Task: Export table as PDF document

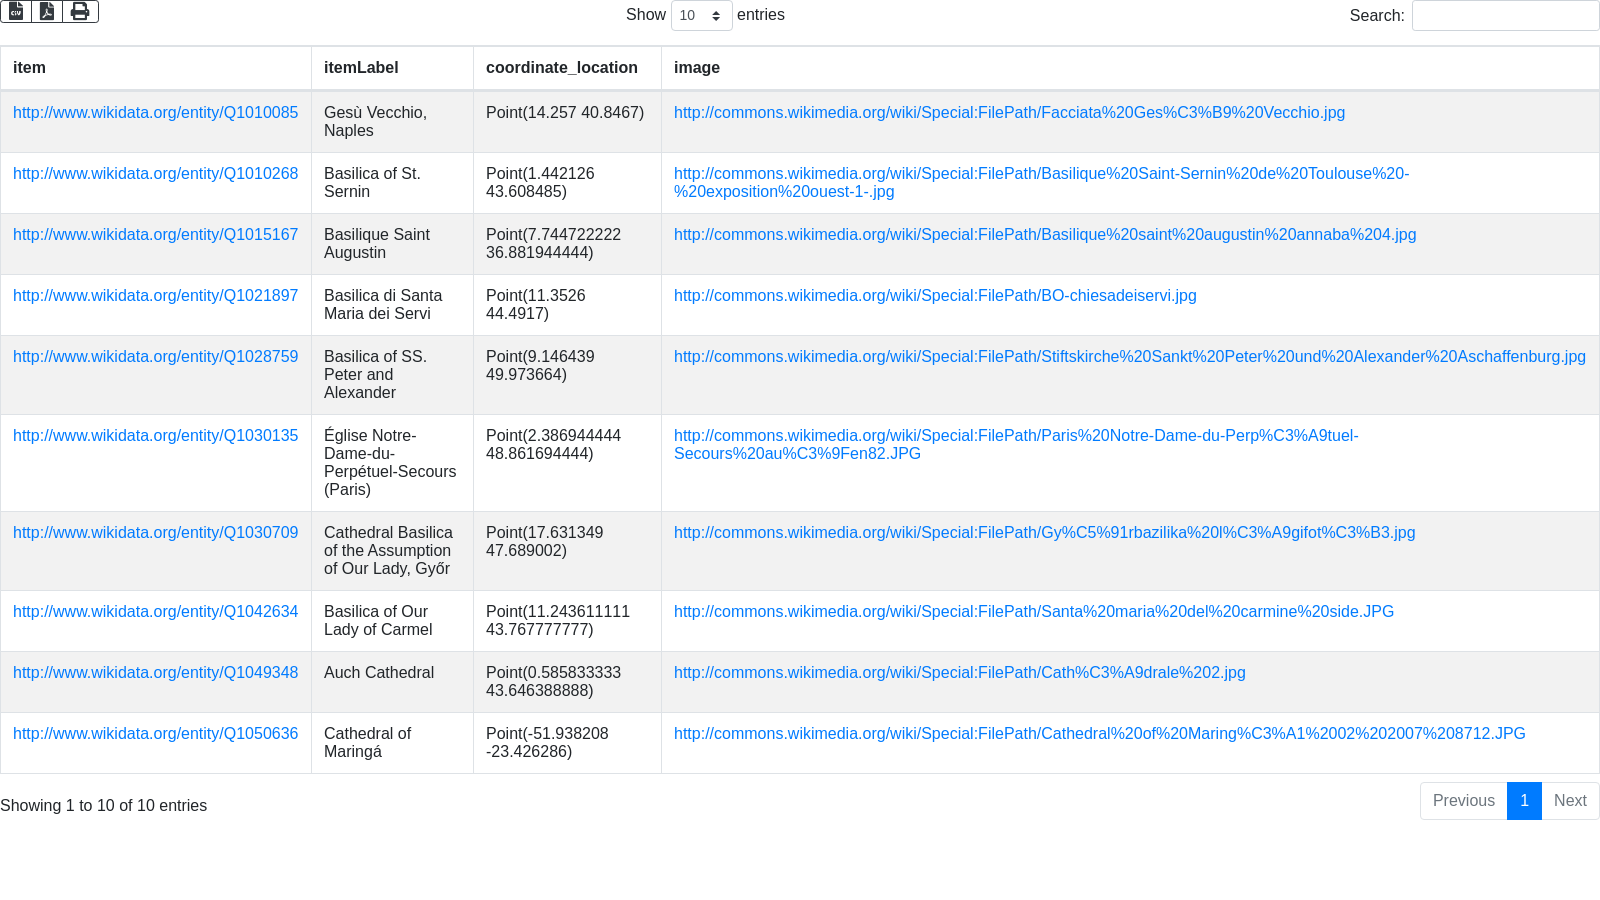Action: [x=47, y=11]
